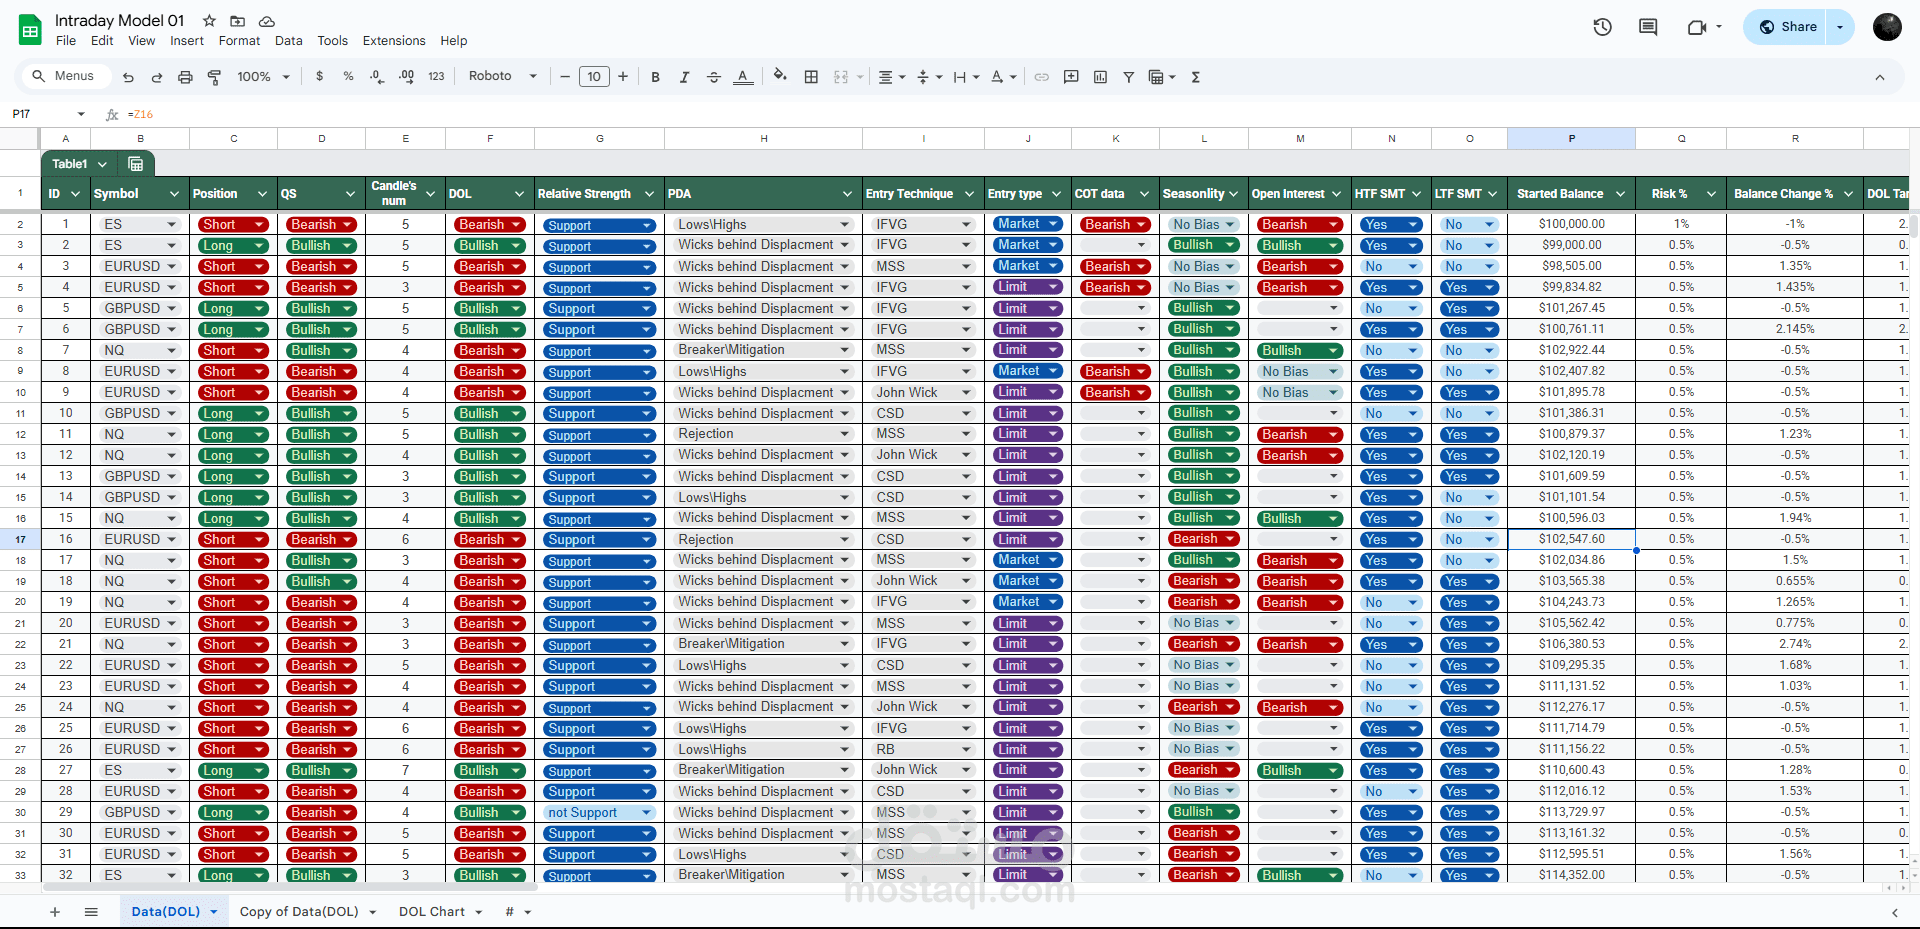Check cloud save status icon
This screenshot has width=1920, height=929.
[267, 21]
